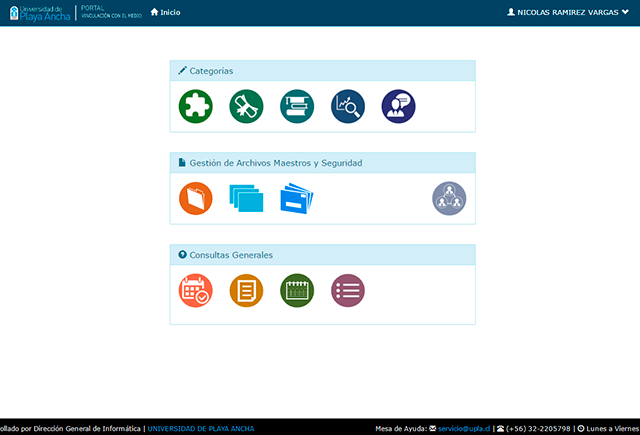Open the orange folder icon
Viewport: 640px width, 435px height.
(x=196, y=199)
